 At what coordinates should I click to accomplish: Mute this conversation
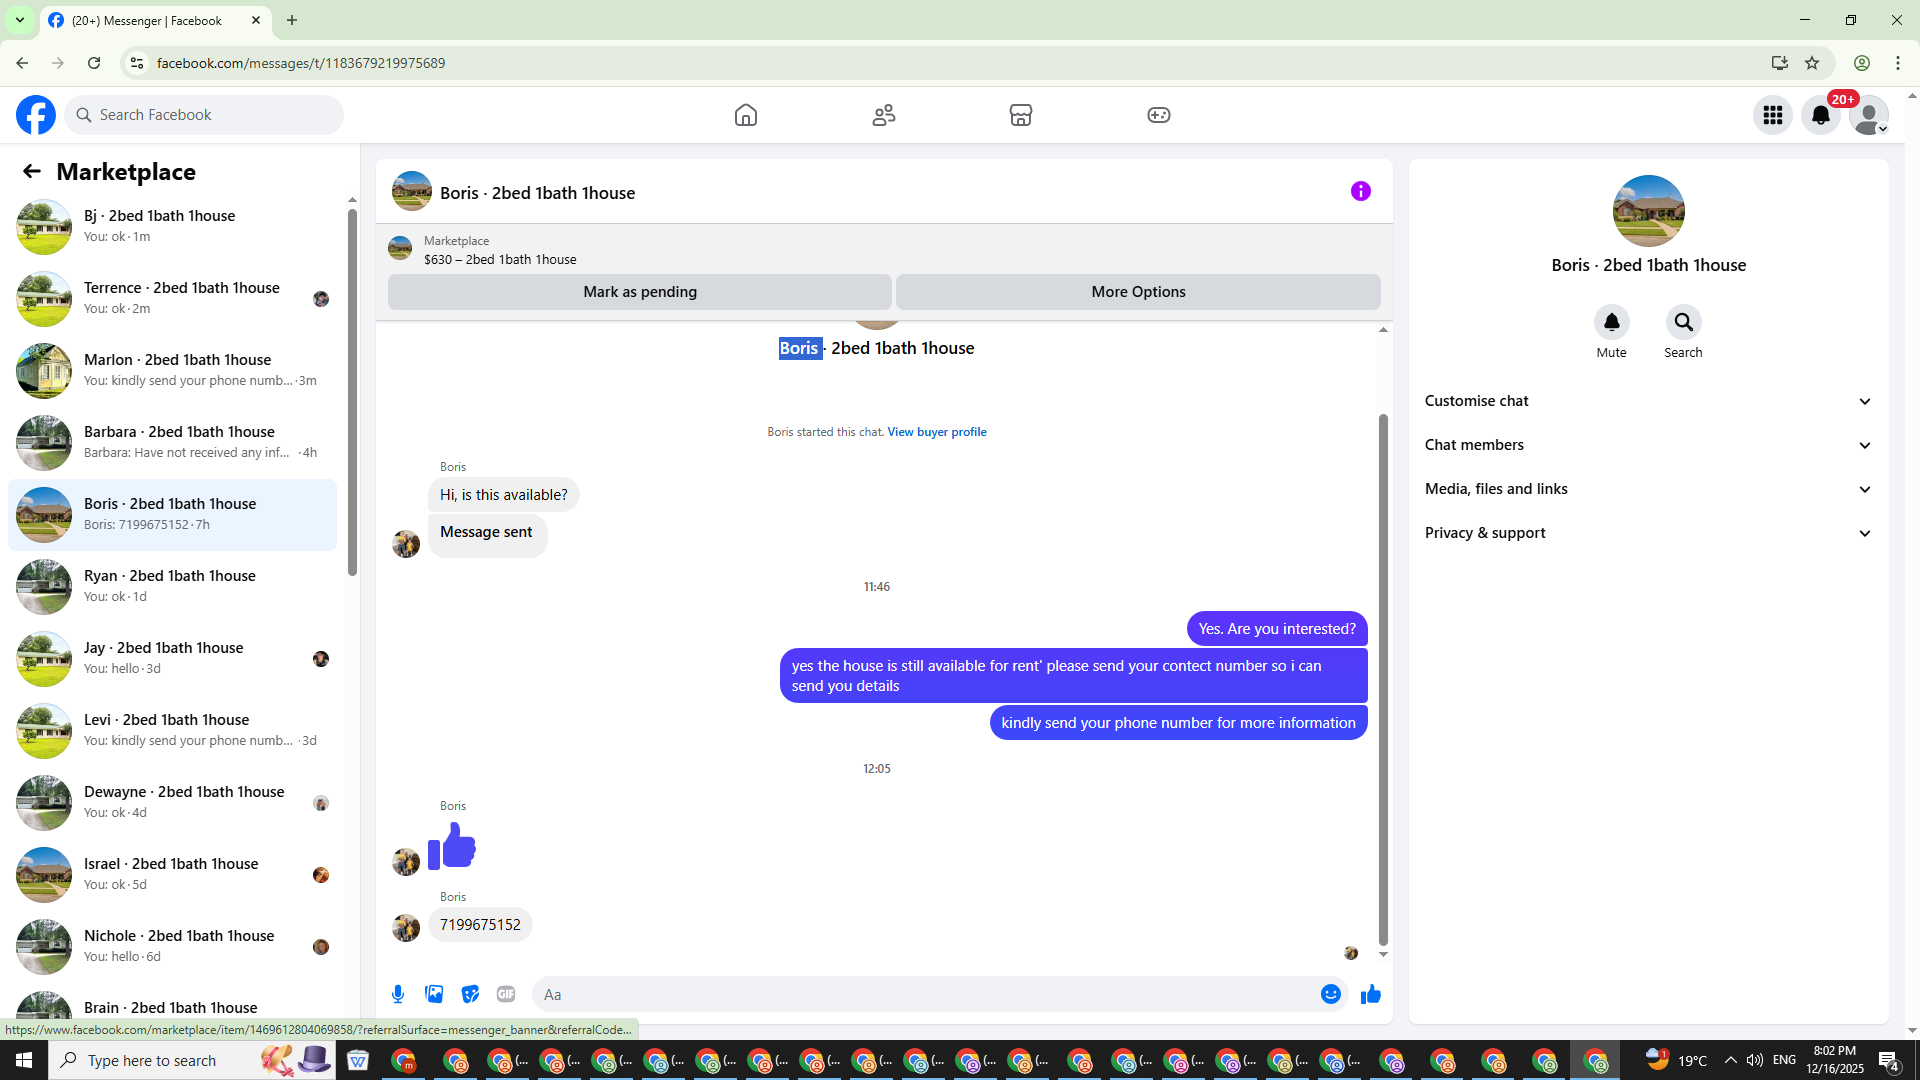tap(1612, 322)
